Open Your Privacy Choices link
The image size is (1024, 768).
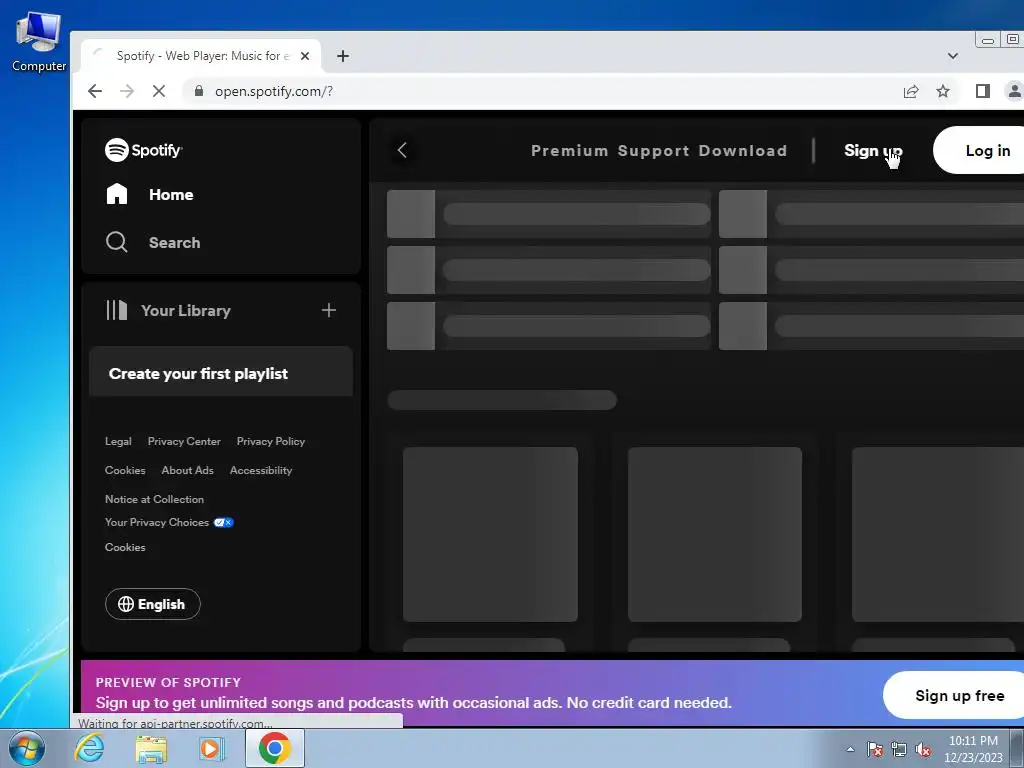[x=157, y=522]
